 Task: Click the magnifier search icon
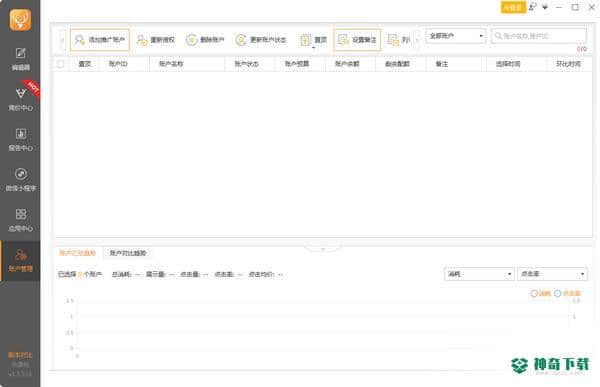click(x=498, y=36)
